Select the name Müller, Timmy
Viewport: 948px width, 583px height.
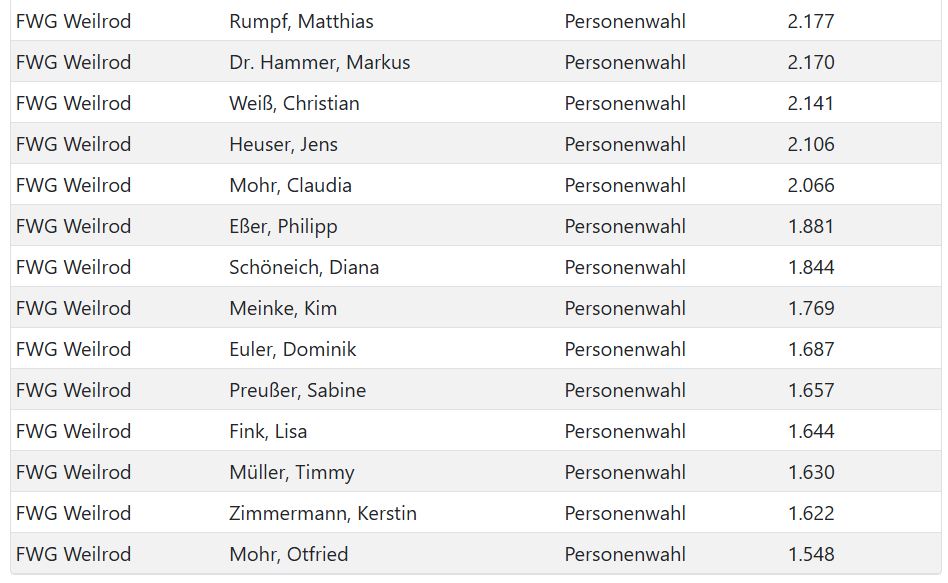coord(291,472)
